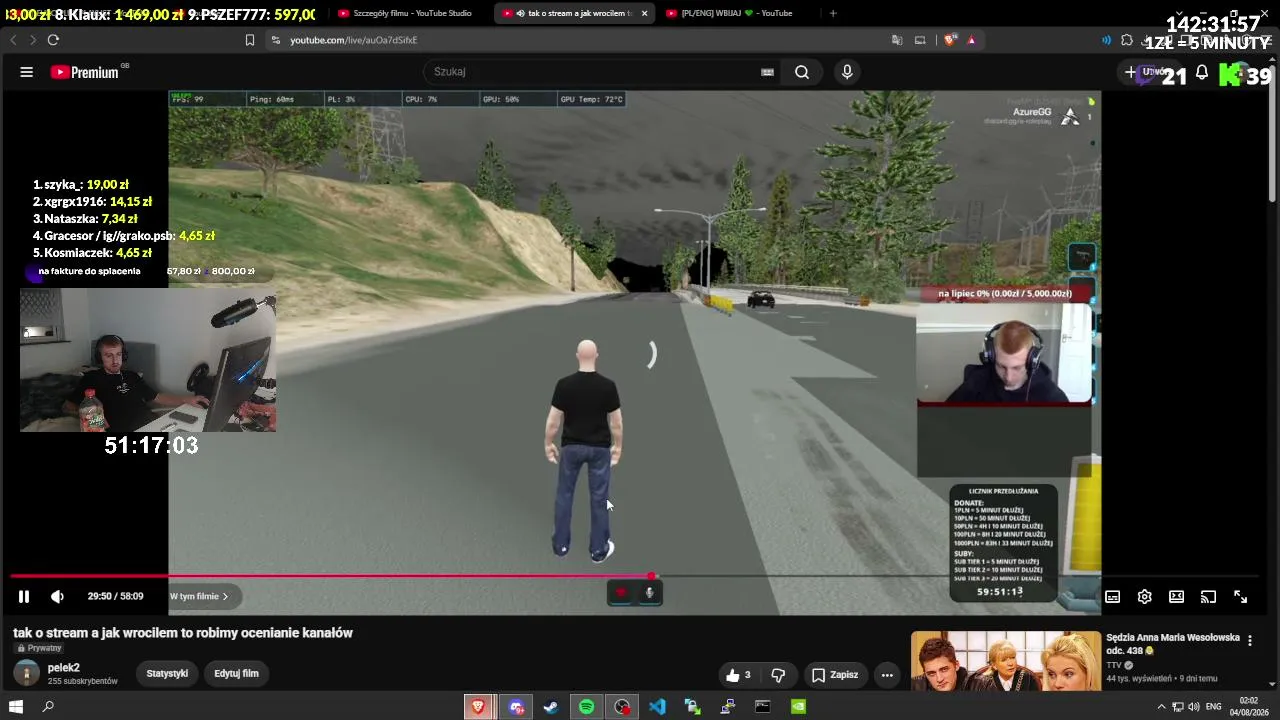Open Spotify from taskbar
This screenshot has width=1280, height=720.
pyautogui.click(x=587, y=707)
